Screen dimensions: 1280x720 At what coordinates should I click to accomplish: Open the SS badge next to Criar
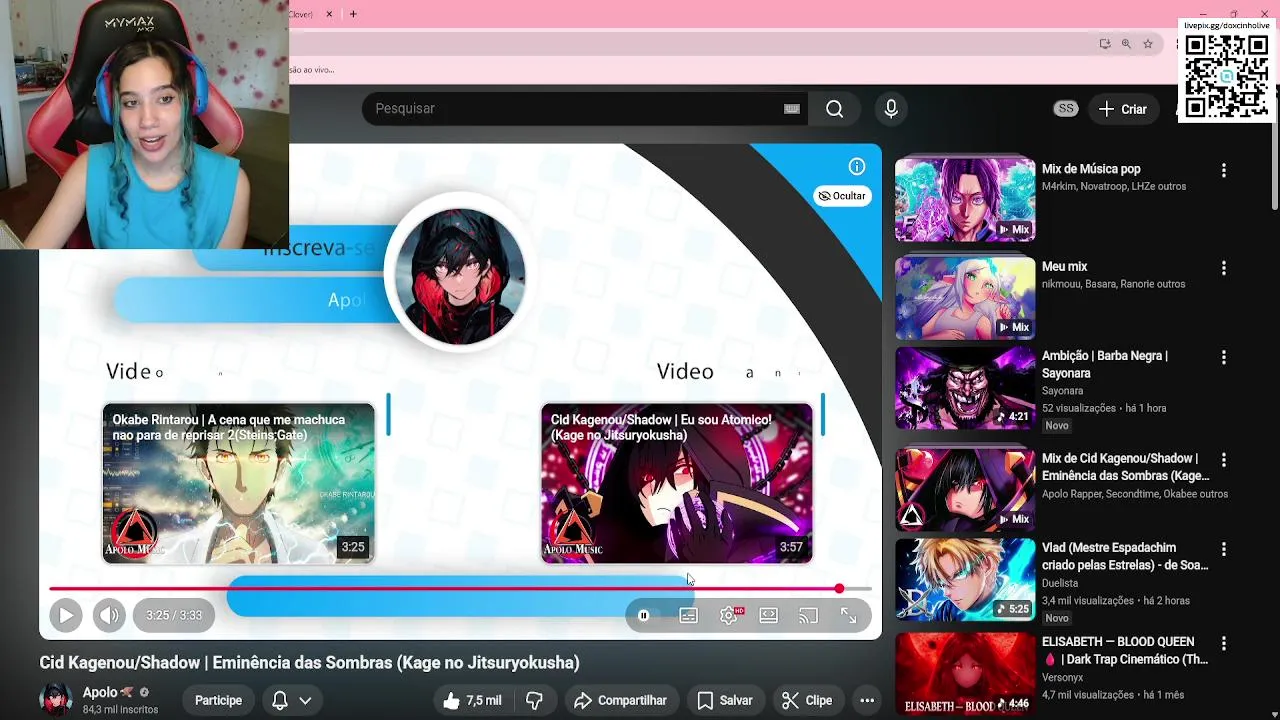pyautogui.click(x=1066, y=109)
